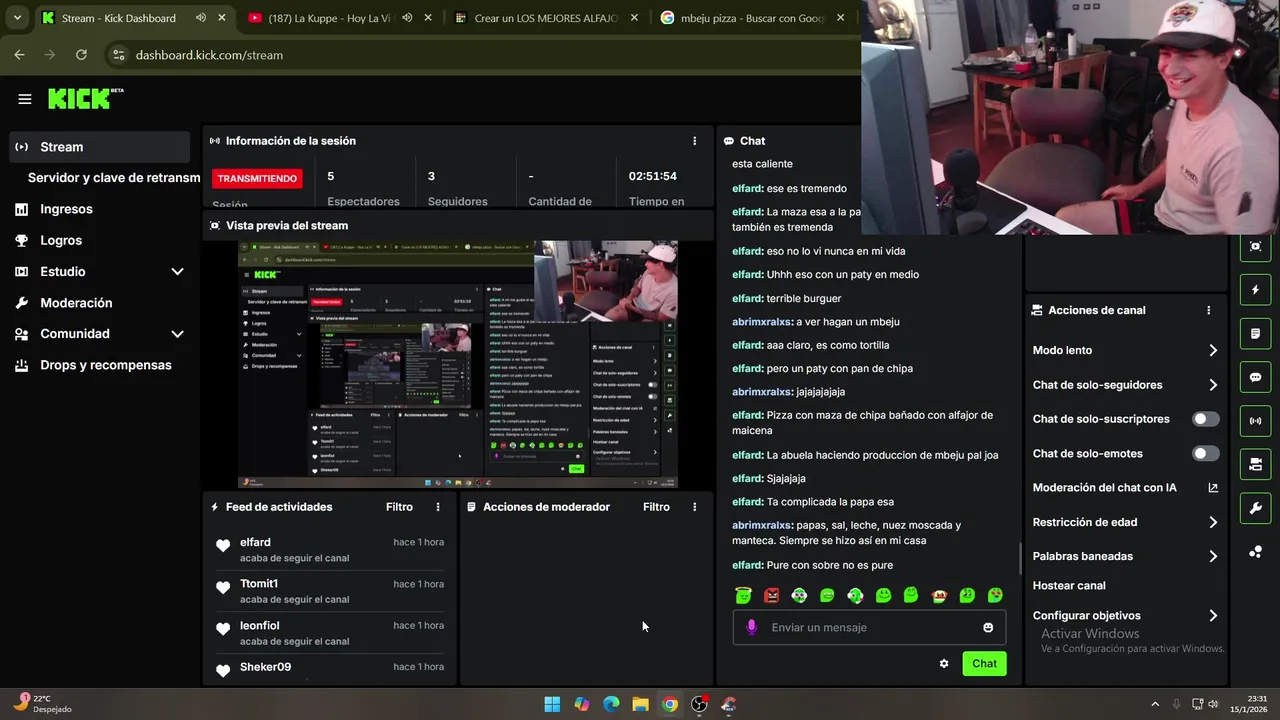Open the moderator actions three-dot menu
The image size is (1280, 720).
tap(695, 507)
